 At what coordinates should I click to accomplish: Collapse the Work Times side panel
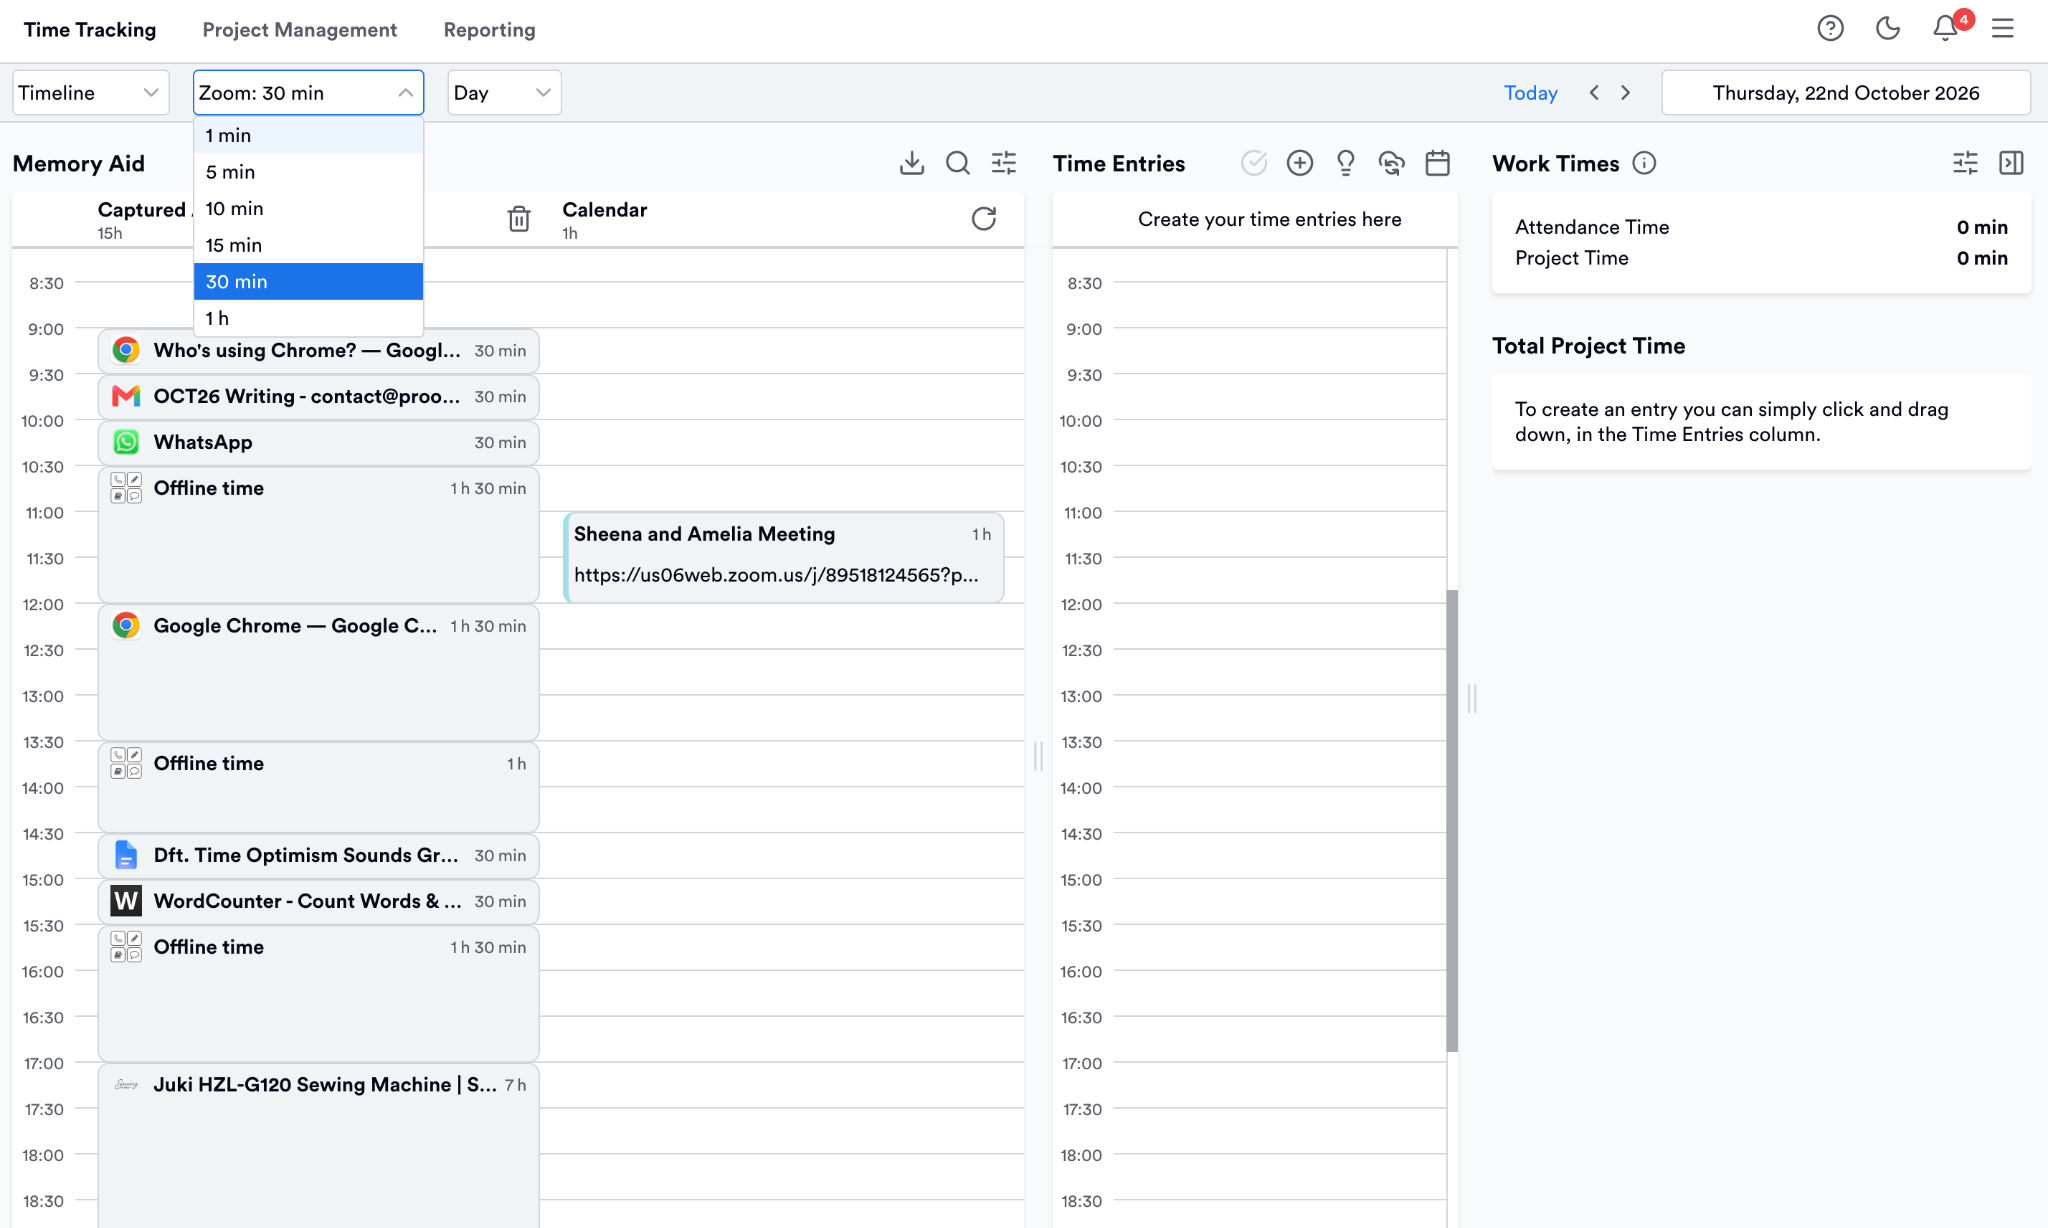coord(2011,163)
